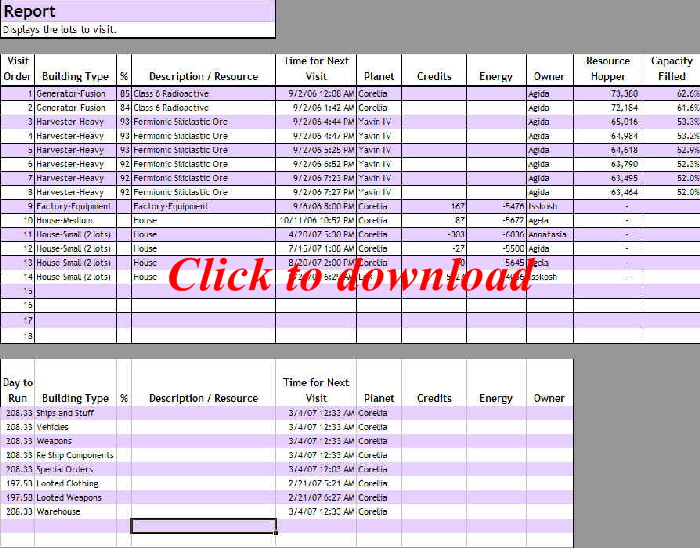Click the "Displays the lots to visit" text
The width and height of the screenshot is (700, 548).
coord(60,30)
